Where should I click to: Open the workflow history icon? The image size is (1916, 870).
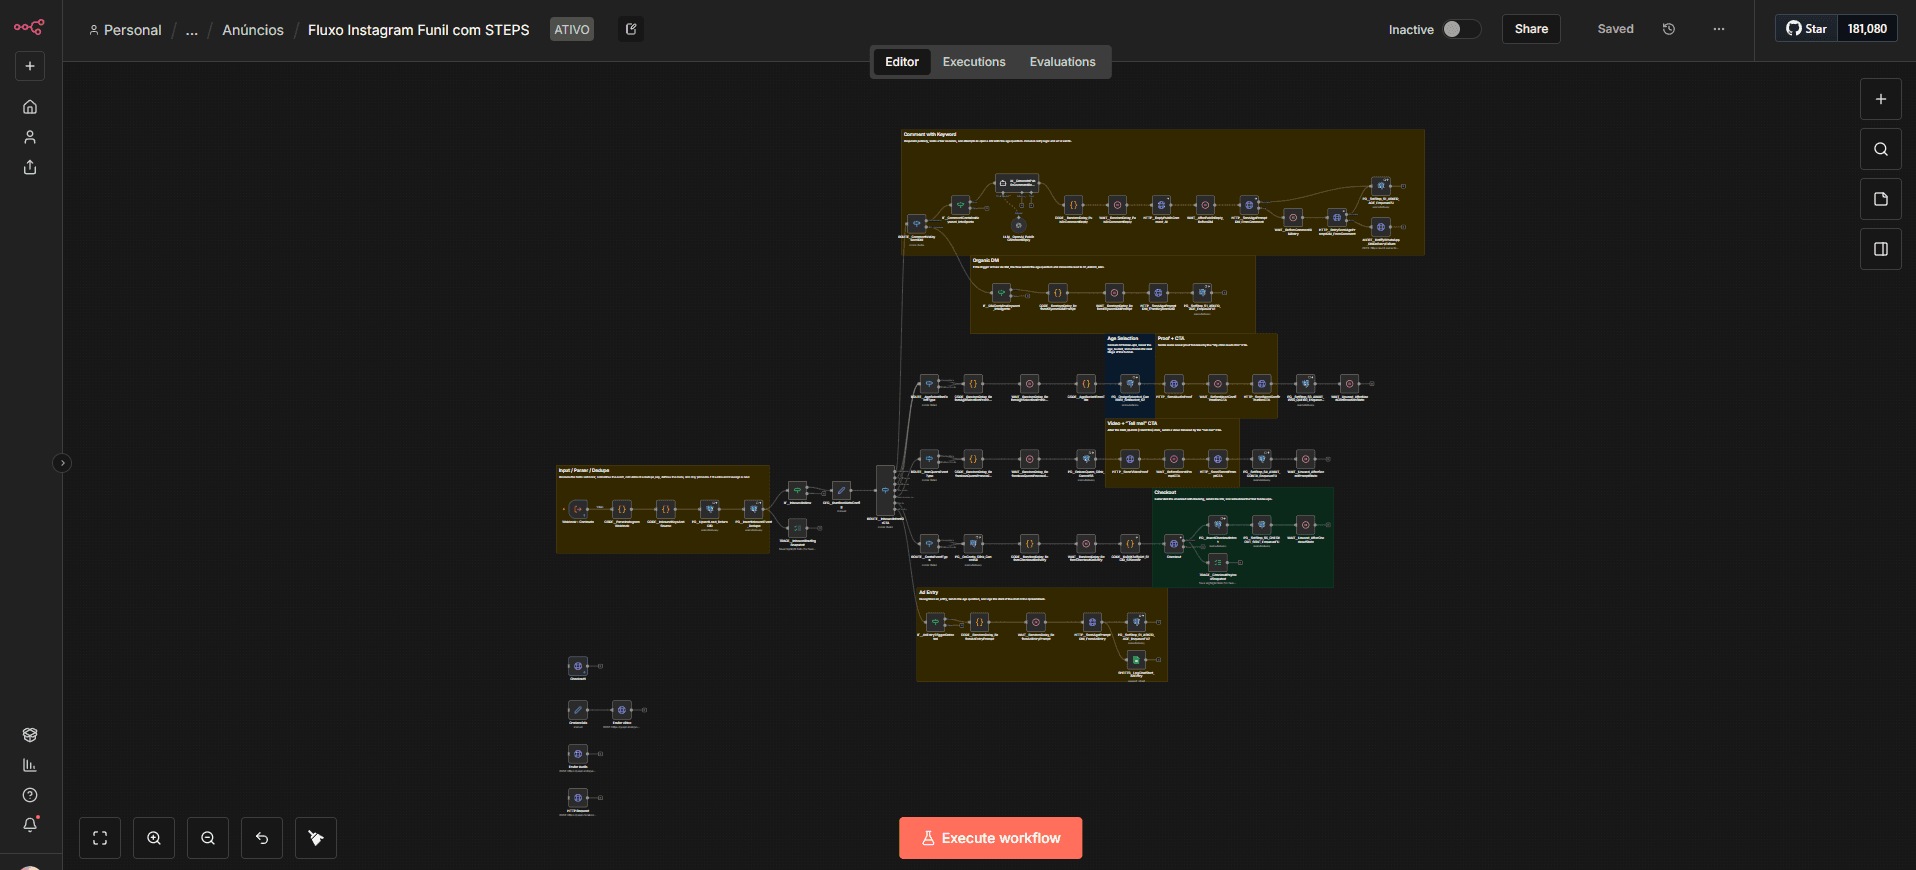coord(1669,29)
